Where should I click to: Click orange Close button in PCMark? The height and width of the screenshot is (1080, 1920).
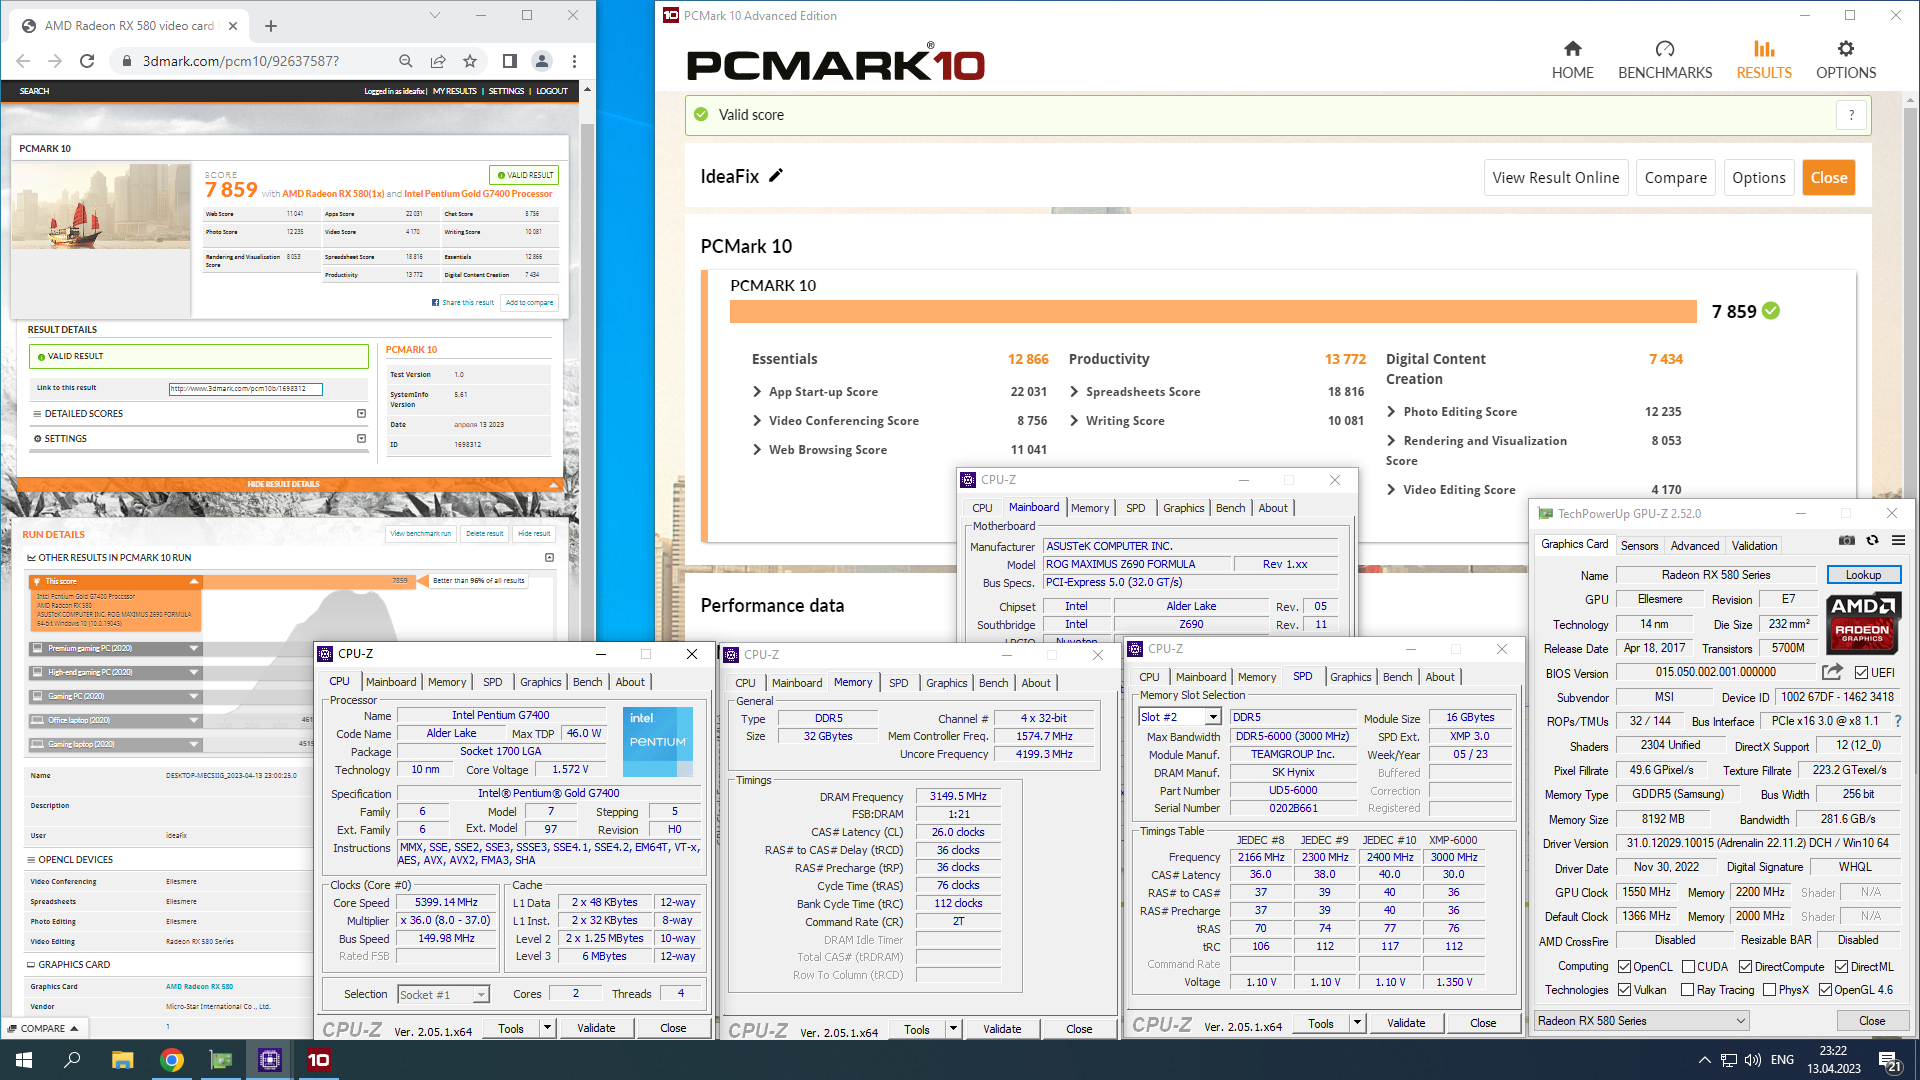[1829, 178]
